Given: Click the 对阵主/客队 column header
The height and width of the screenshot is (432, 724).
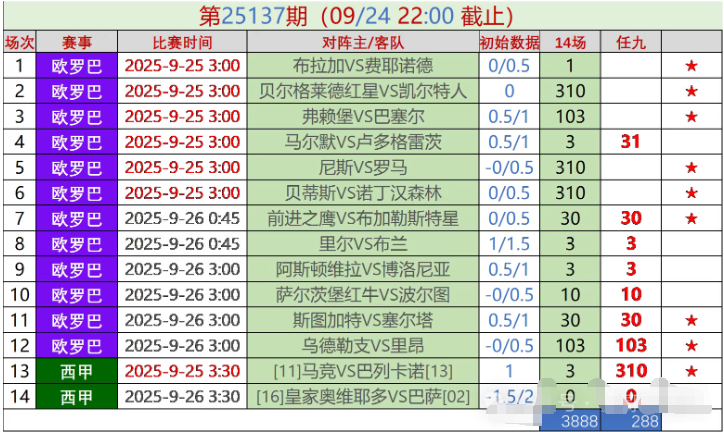Looking at the screenshot, I should (363, 42).
